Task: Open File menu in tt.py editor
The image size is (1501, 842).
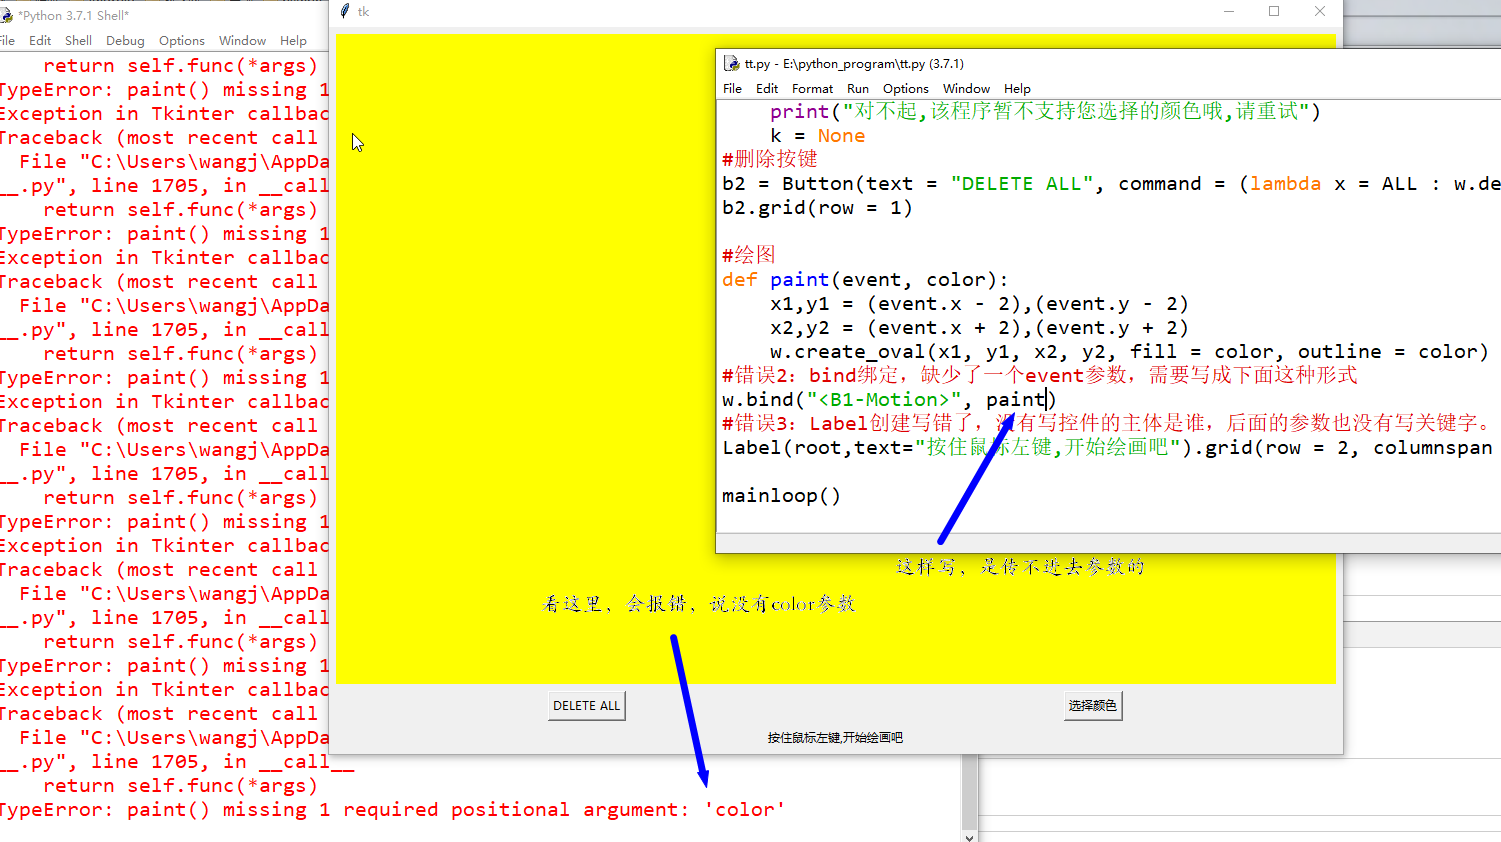Action: tap(732, 89)
